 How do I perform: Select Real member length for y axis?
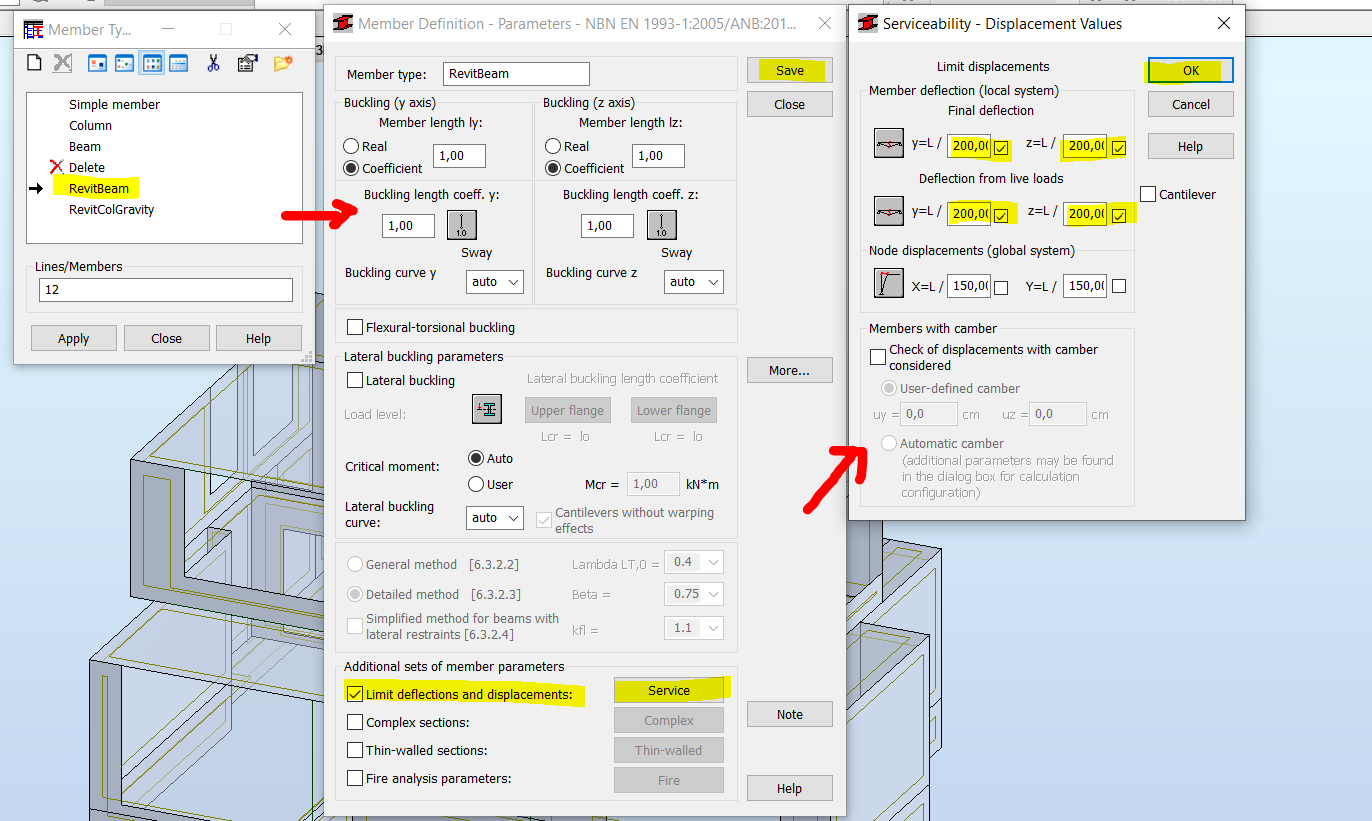351,146
